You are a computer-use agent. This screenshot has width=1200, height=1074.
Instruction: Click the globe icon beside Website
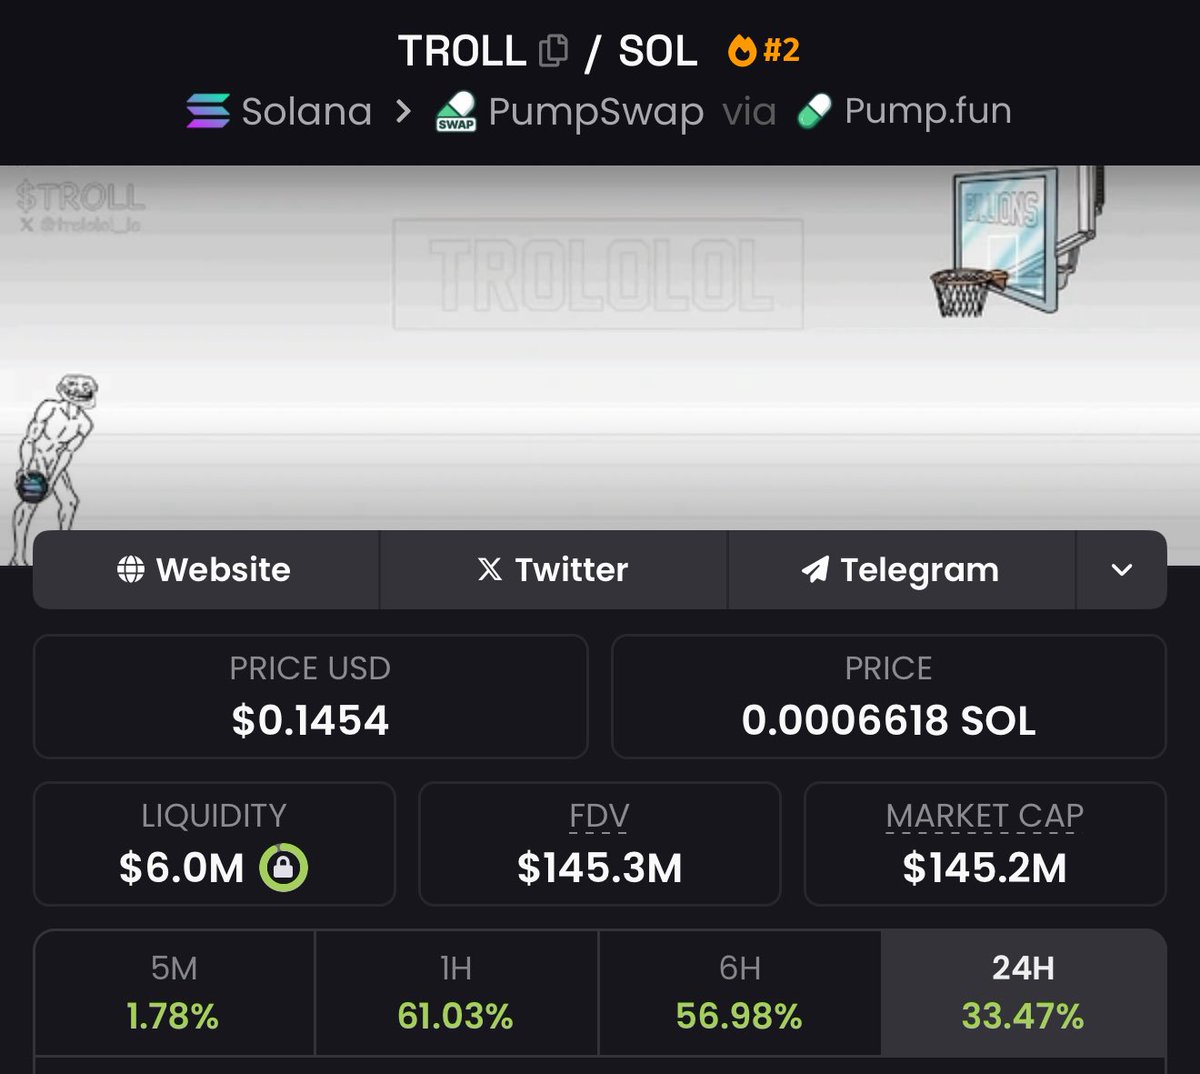pyautogui.click(x=131, y=569)
